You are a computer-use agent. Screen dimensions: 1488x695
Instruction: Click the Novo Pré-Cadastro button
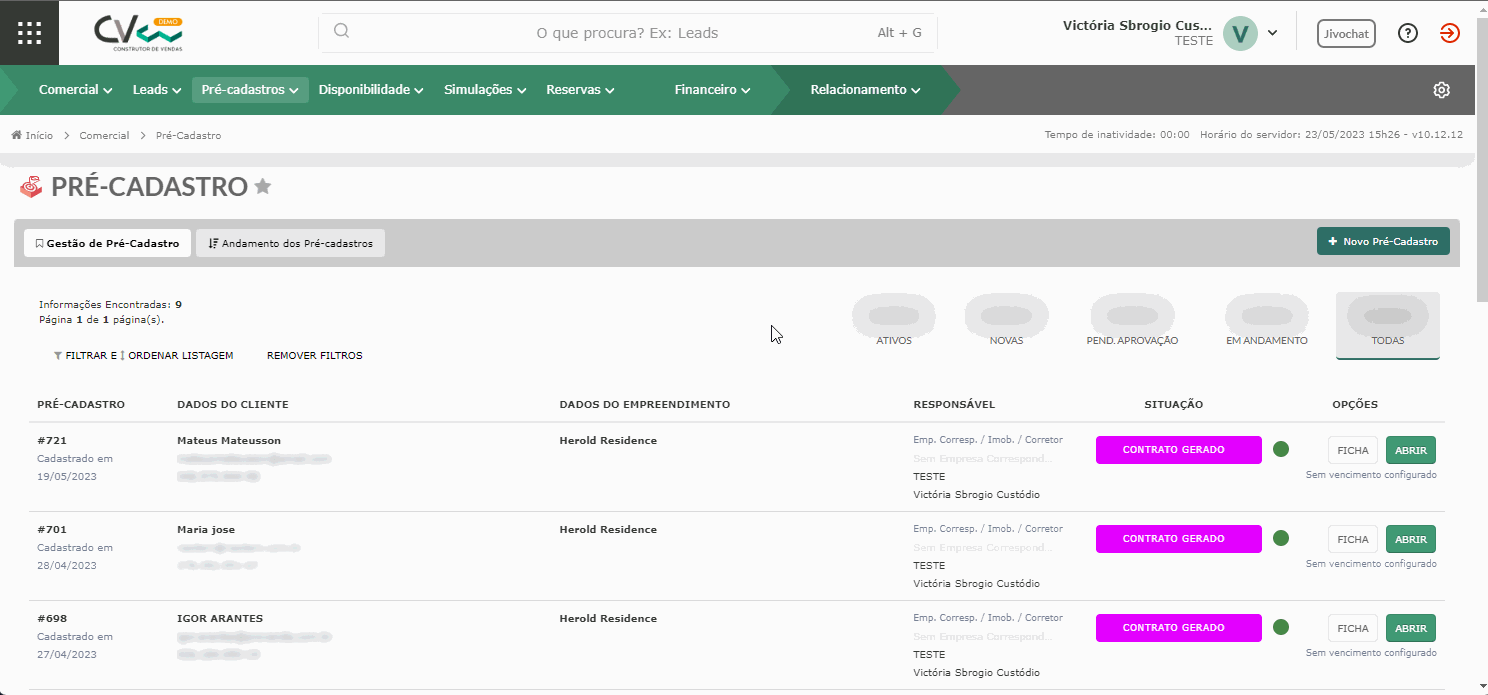click(x=1383, y=241)
